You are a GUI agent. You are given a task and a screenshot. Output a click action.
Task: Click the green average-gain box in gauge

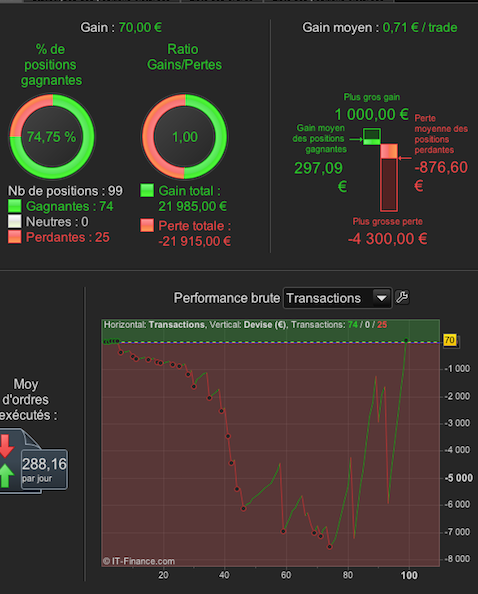(372, 136)
